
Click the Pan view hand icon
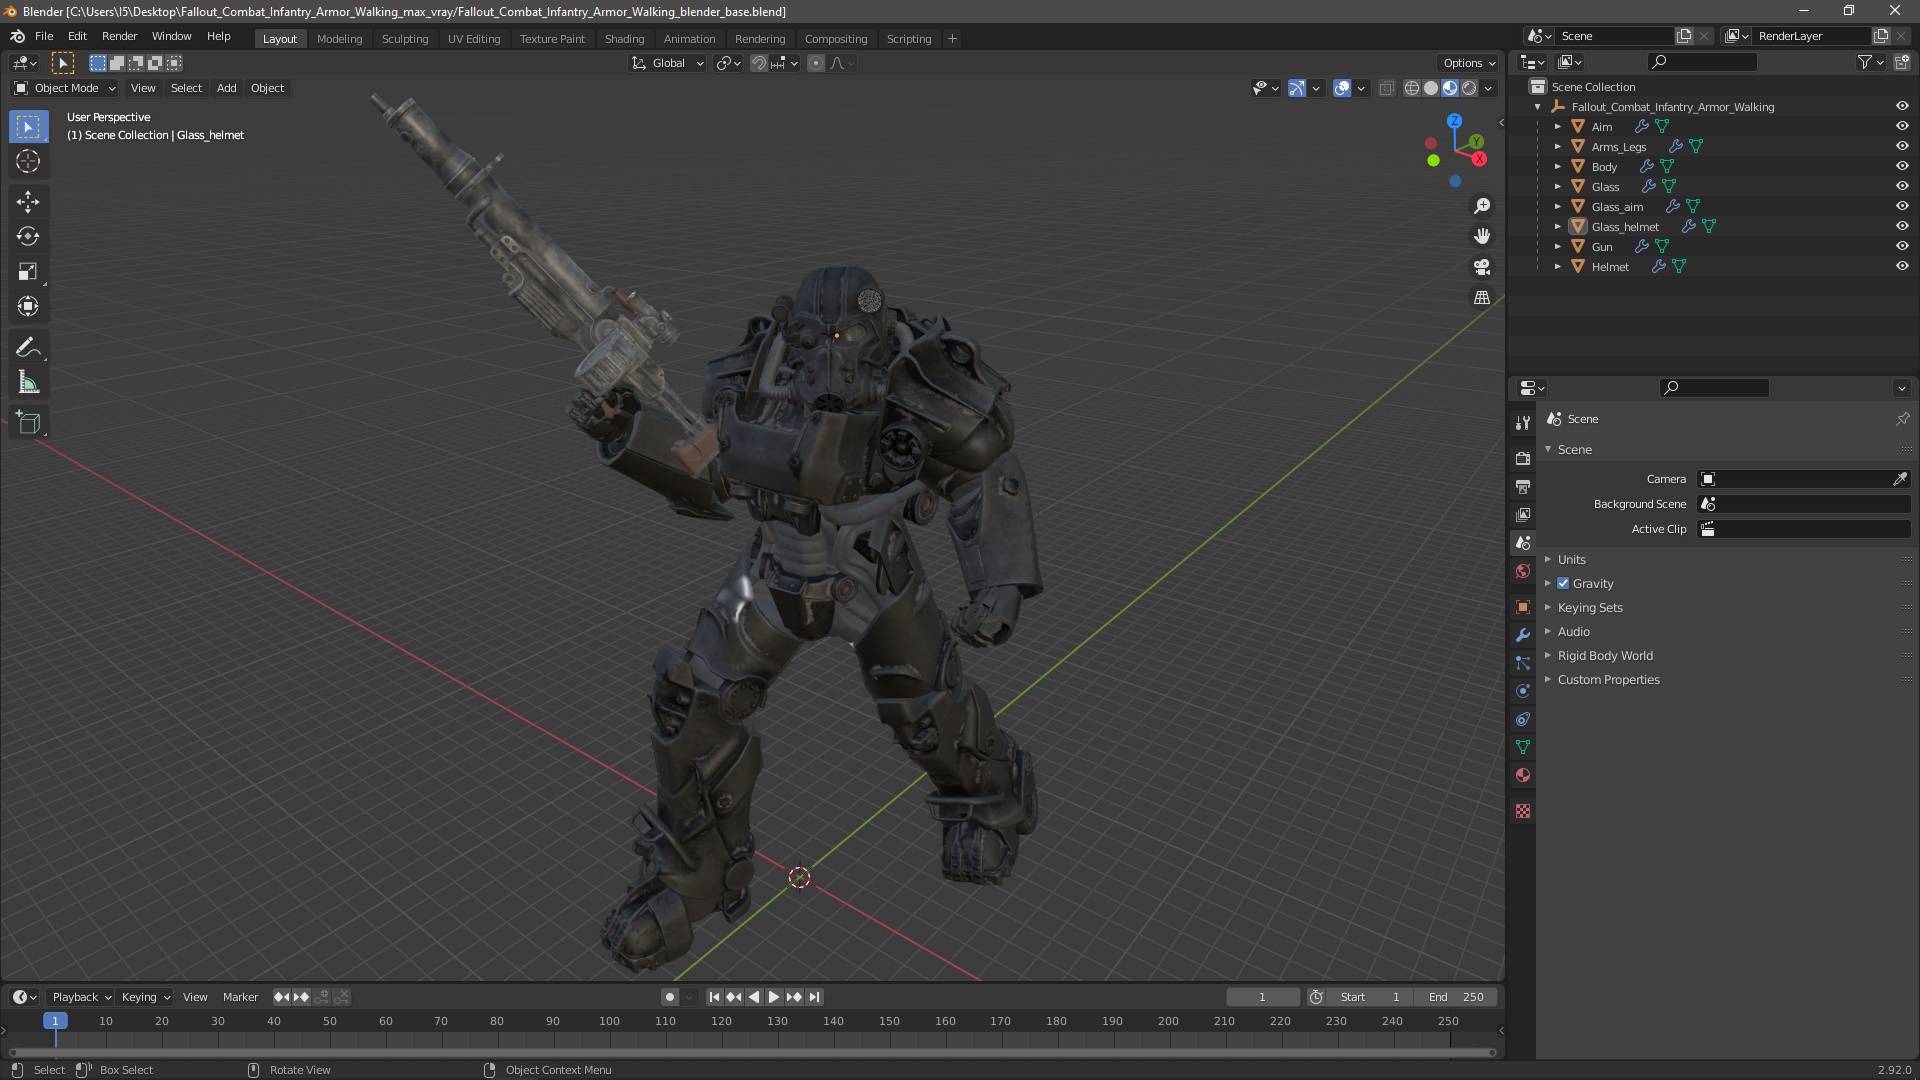pyautogui.click(x=1482, y=236)
